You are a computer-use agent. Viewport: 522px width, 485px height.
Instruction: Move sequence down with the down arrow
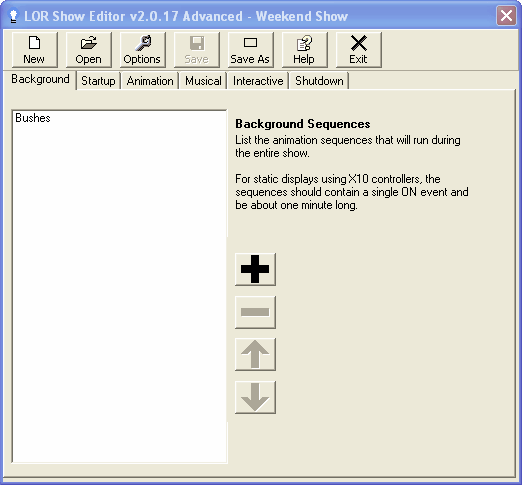coord(255,397)
